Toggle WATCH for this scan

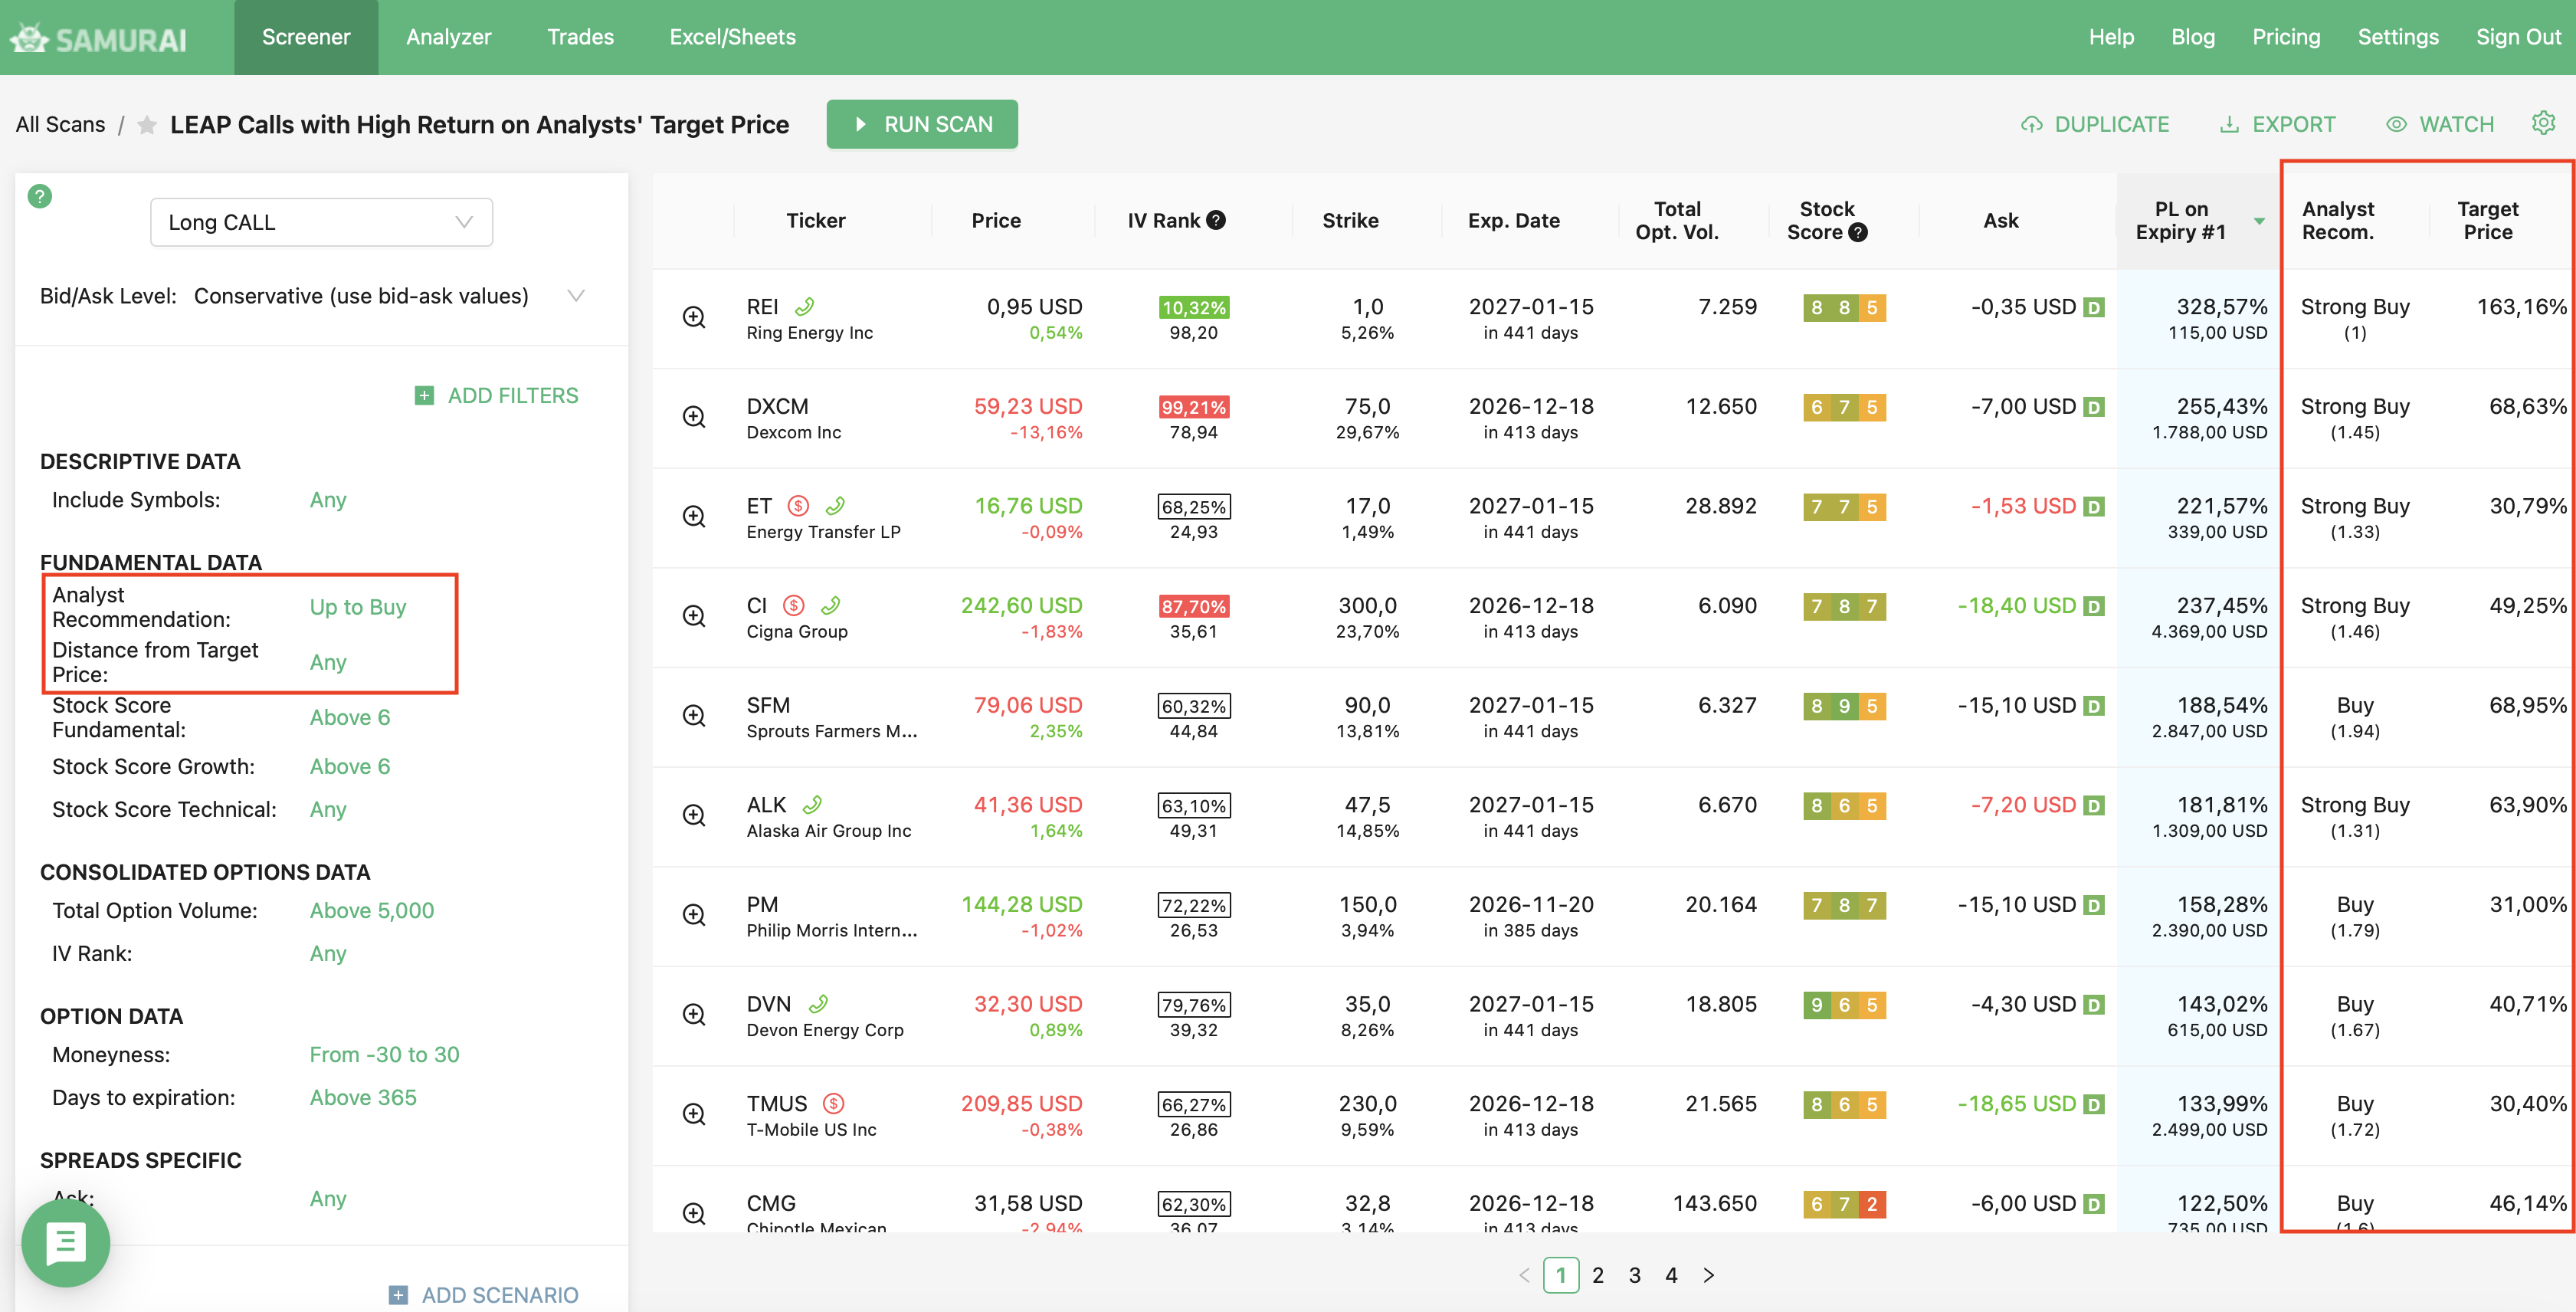2440,124
